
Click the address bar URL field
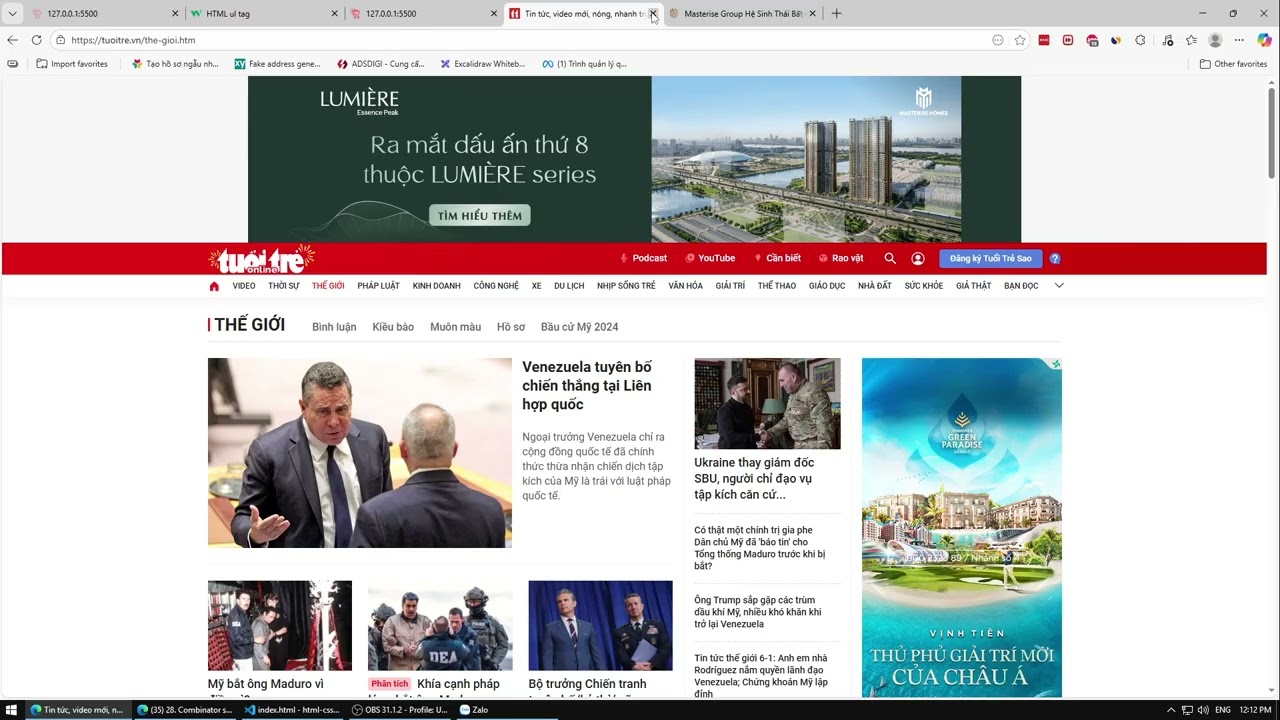(x=520, y=40)
